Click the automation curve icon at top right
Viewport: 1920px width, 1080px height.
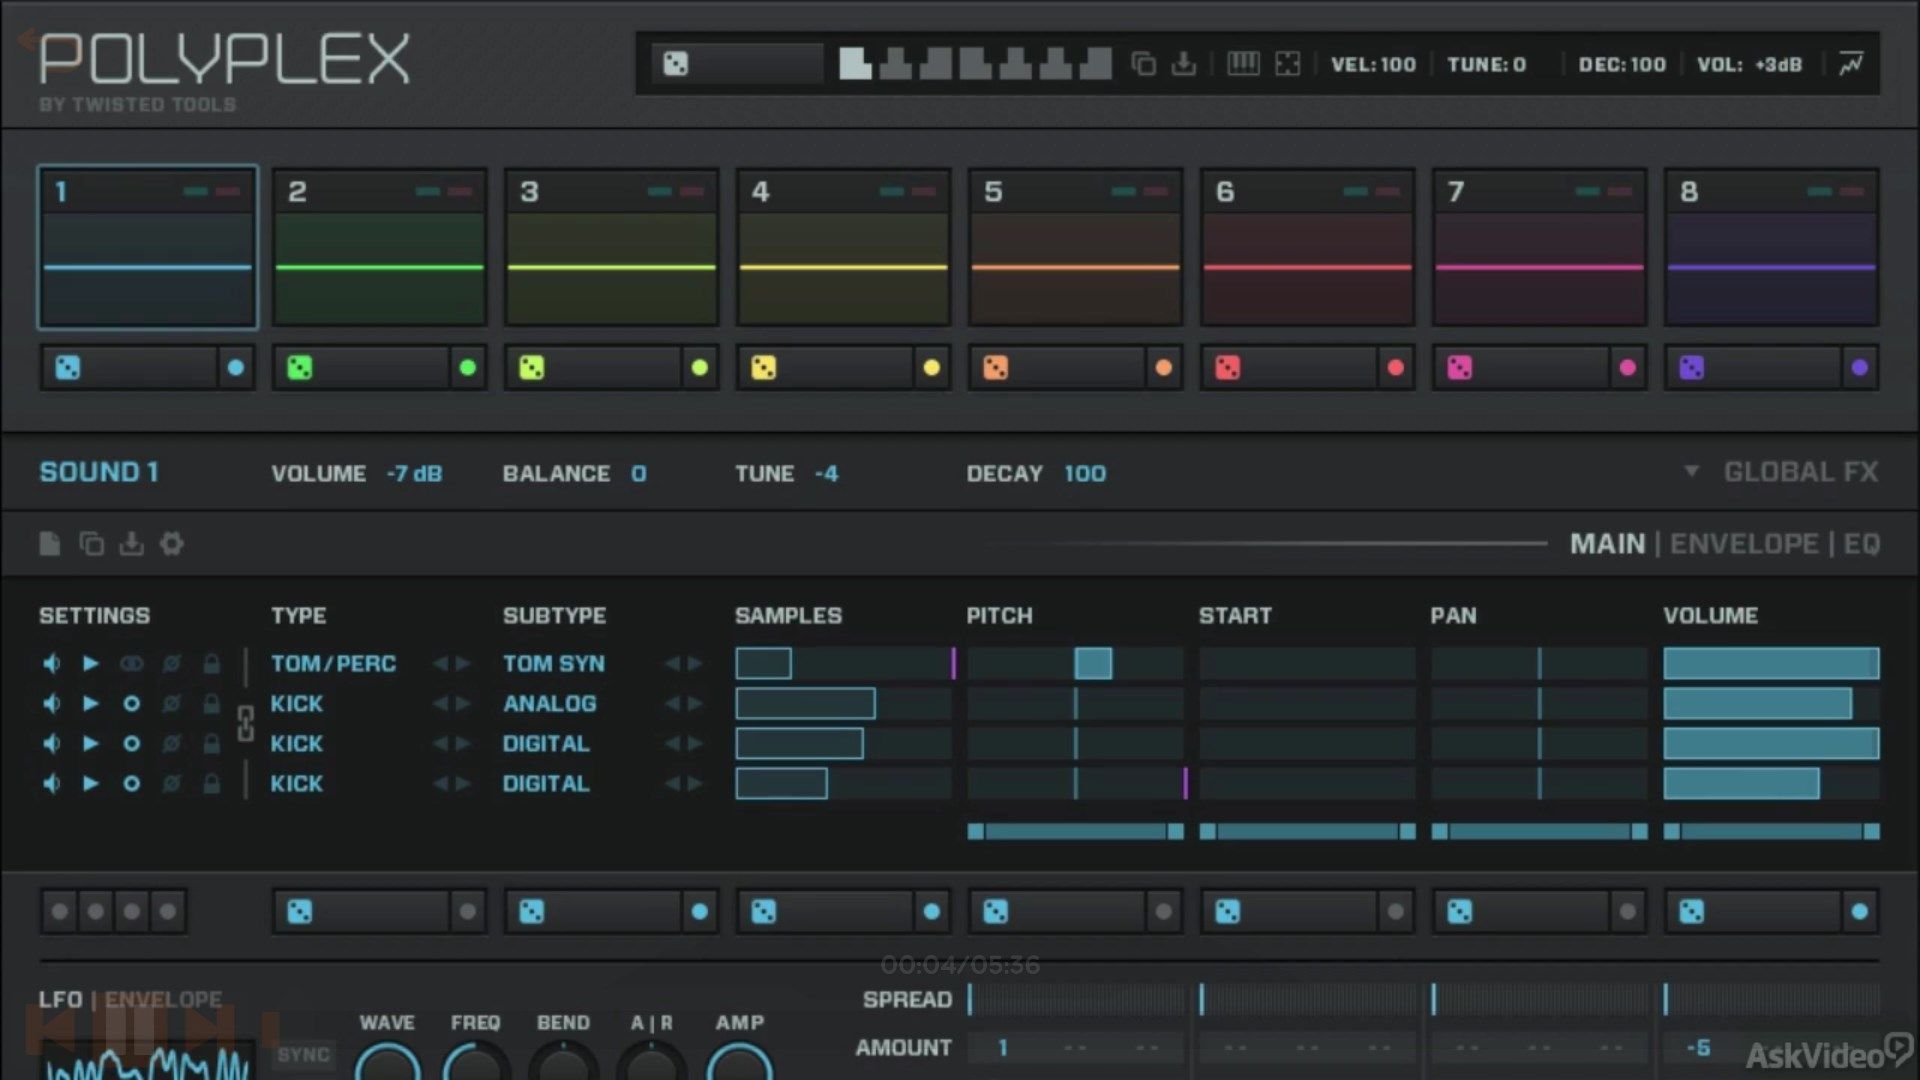click(1851, 64)
